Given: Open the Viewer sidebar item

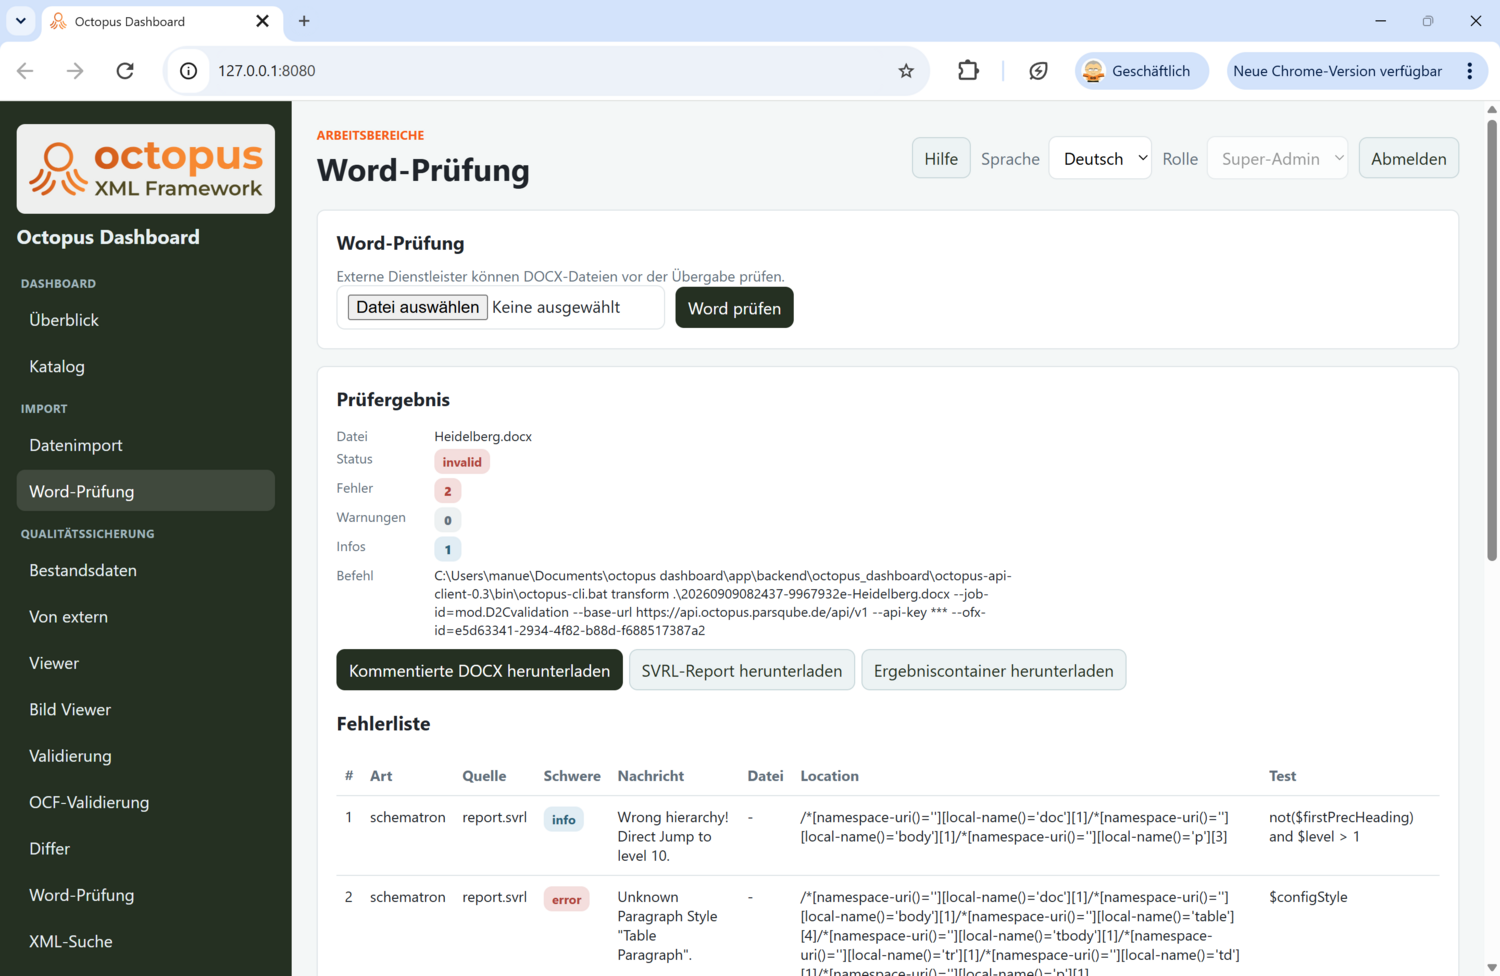Looking at the screenshot, I should (x=146, y=663).
